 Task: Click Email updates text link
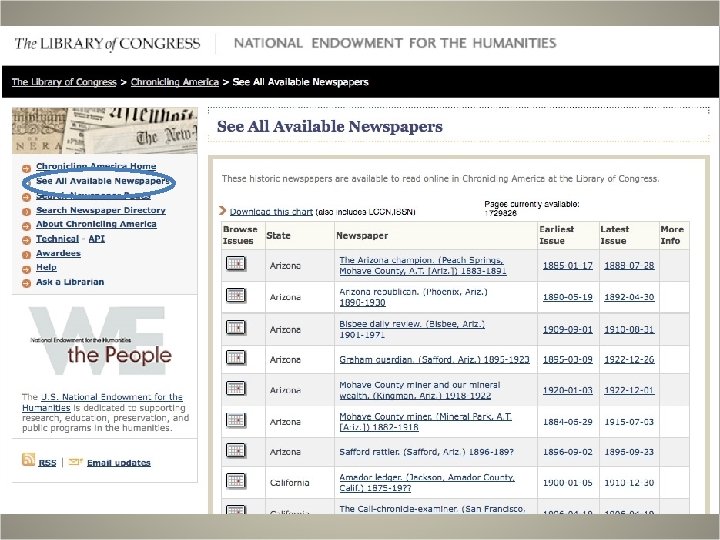(x=118, y=463)
